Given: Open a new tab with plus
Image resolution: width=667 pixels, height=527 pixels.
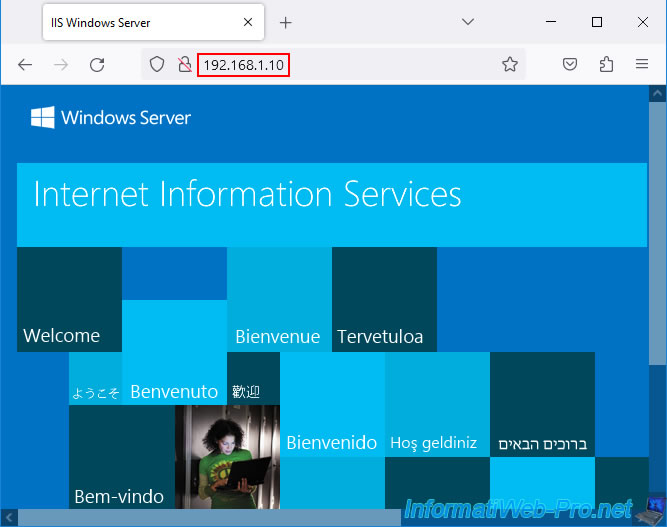Looking at the screenshot, I should (x=285, y=23).
